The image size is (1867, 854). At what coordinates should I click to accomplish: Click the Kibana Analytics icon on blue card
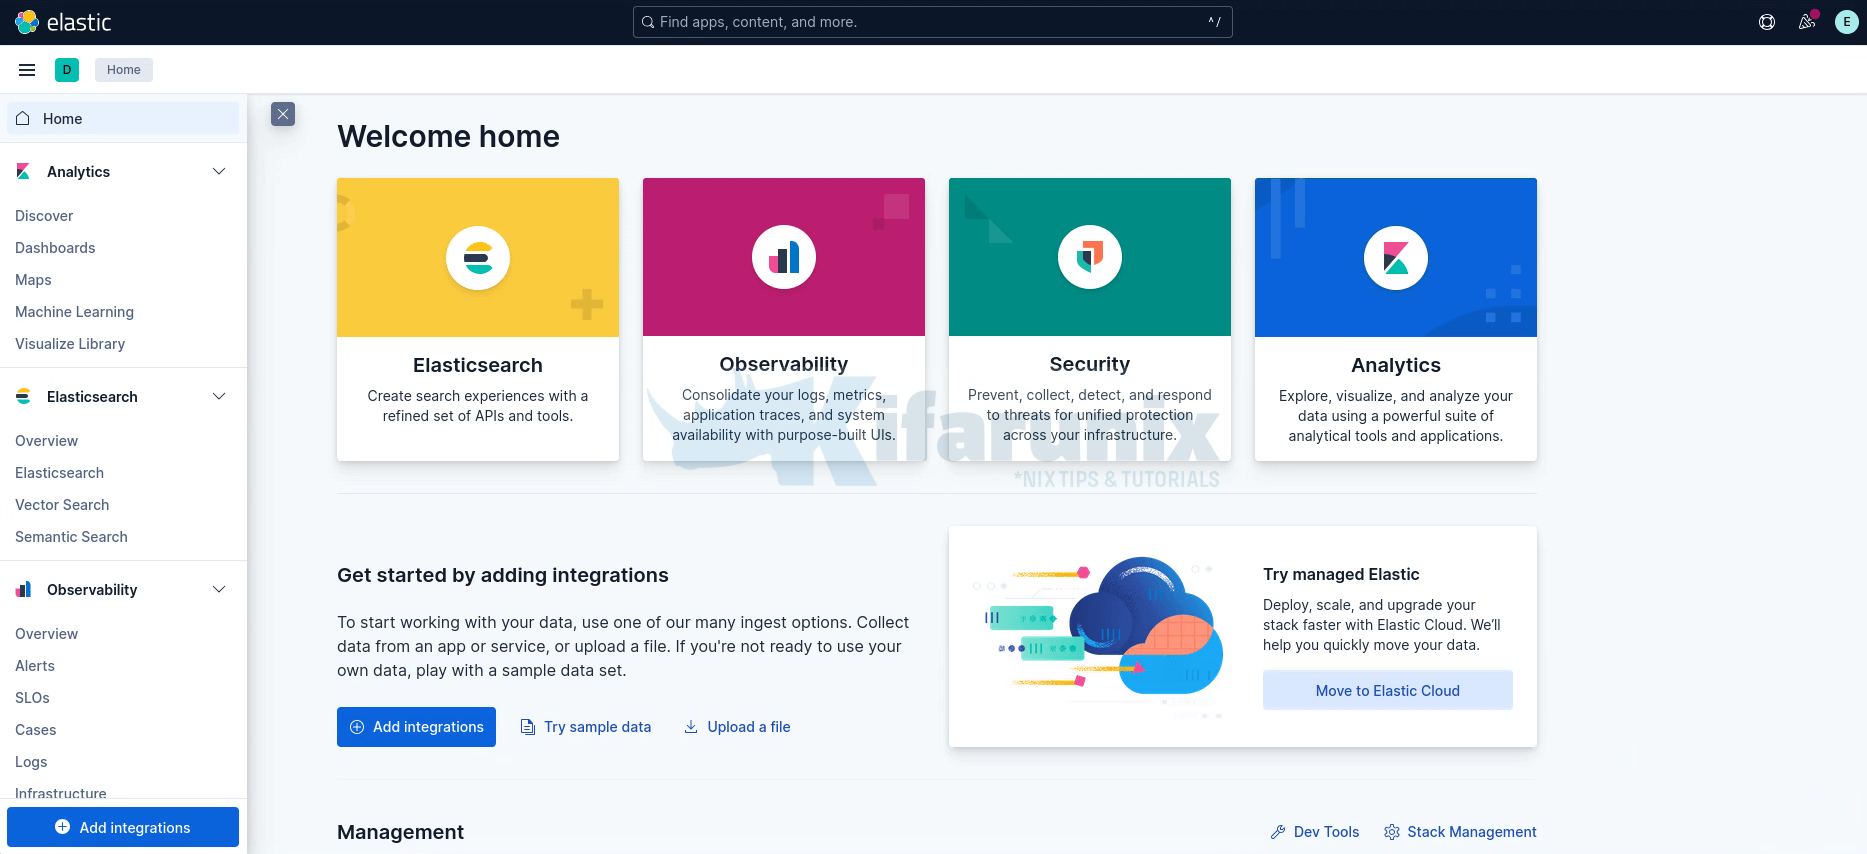click(x=1396, y=258)
